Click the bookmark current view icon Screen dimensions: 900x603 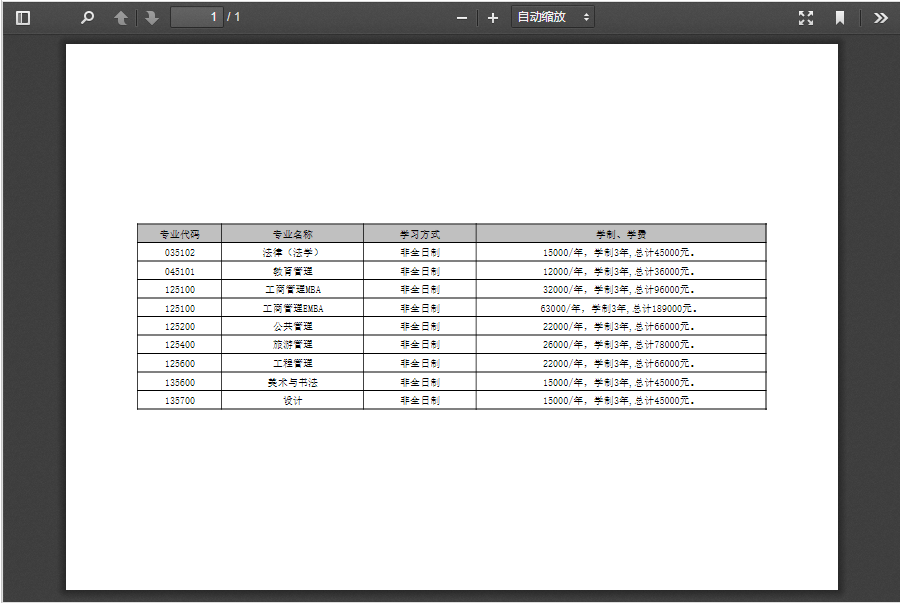(840, 18)
